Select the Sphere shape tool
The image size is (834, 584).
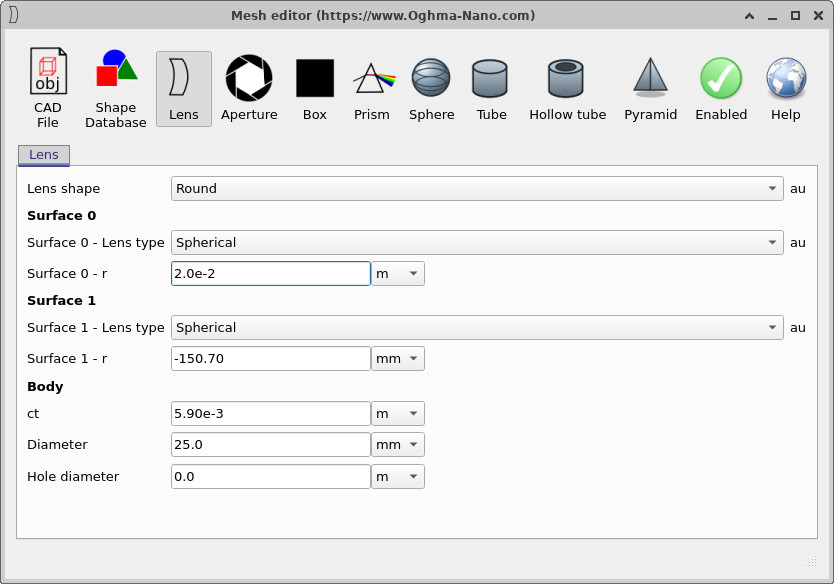pyautogui.click(x=431, y=87)
